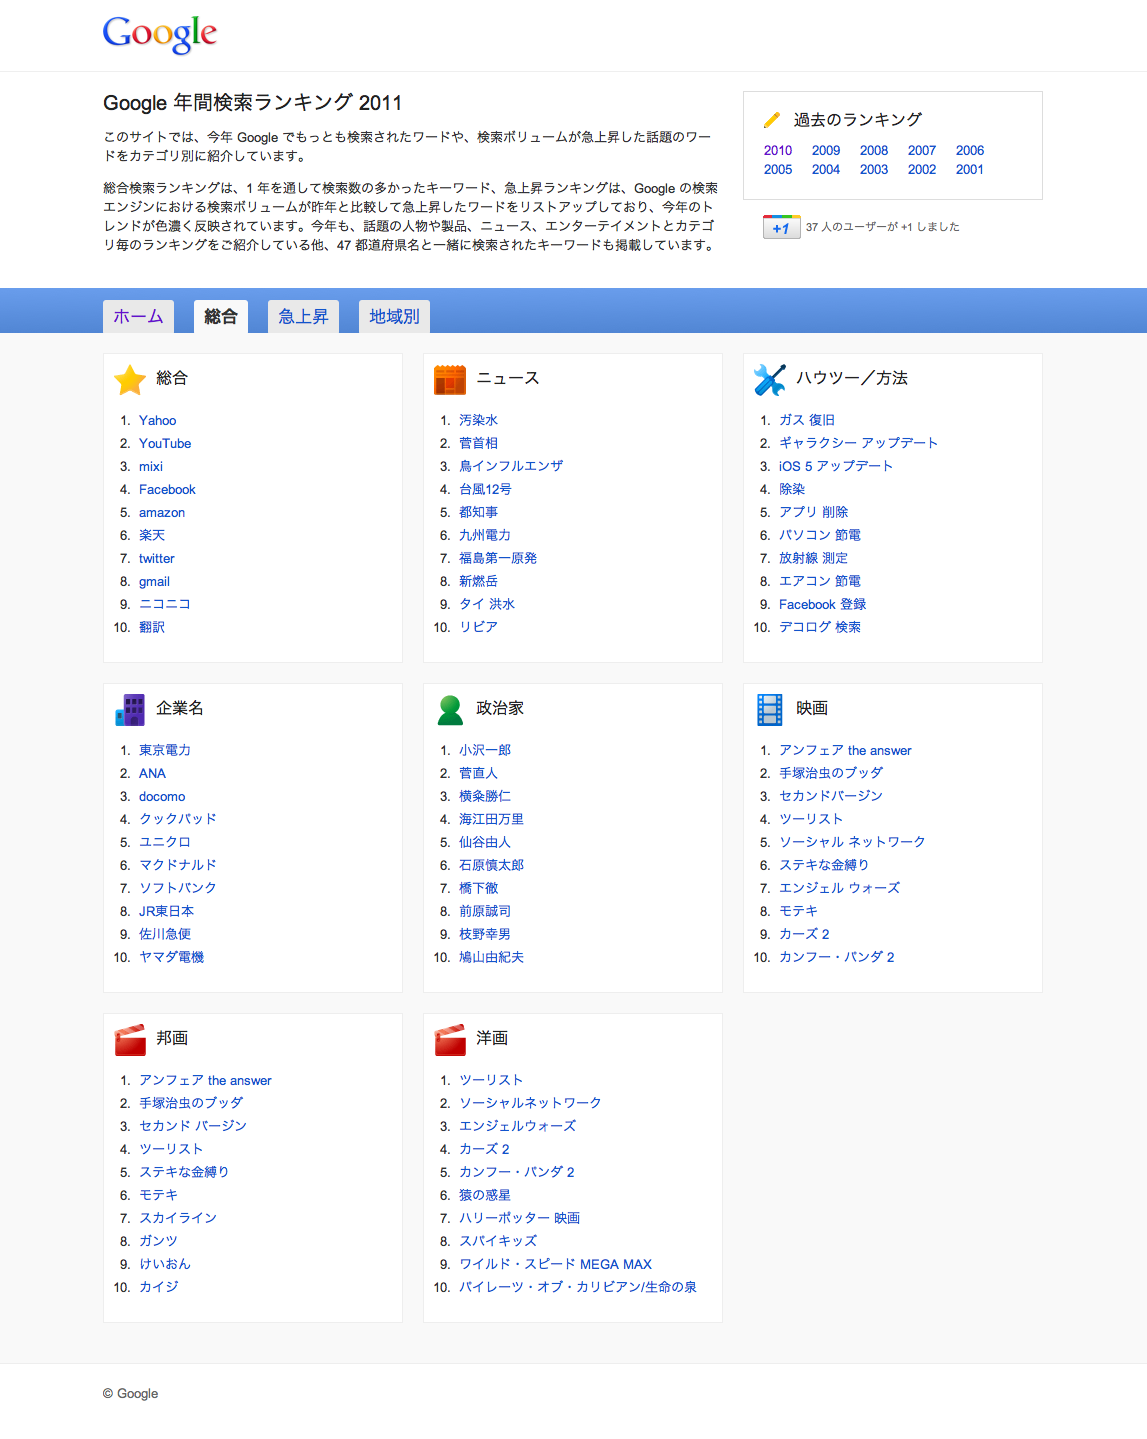The width and height of the screenshot is (1147, 1439).
Task: Open the 汚染水 news link
Action: pyautogui.click(x=478, y=421)
